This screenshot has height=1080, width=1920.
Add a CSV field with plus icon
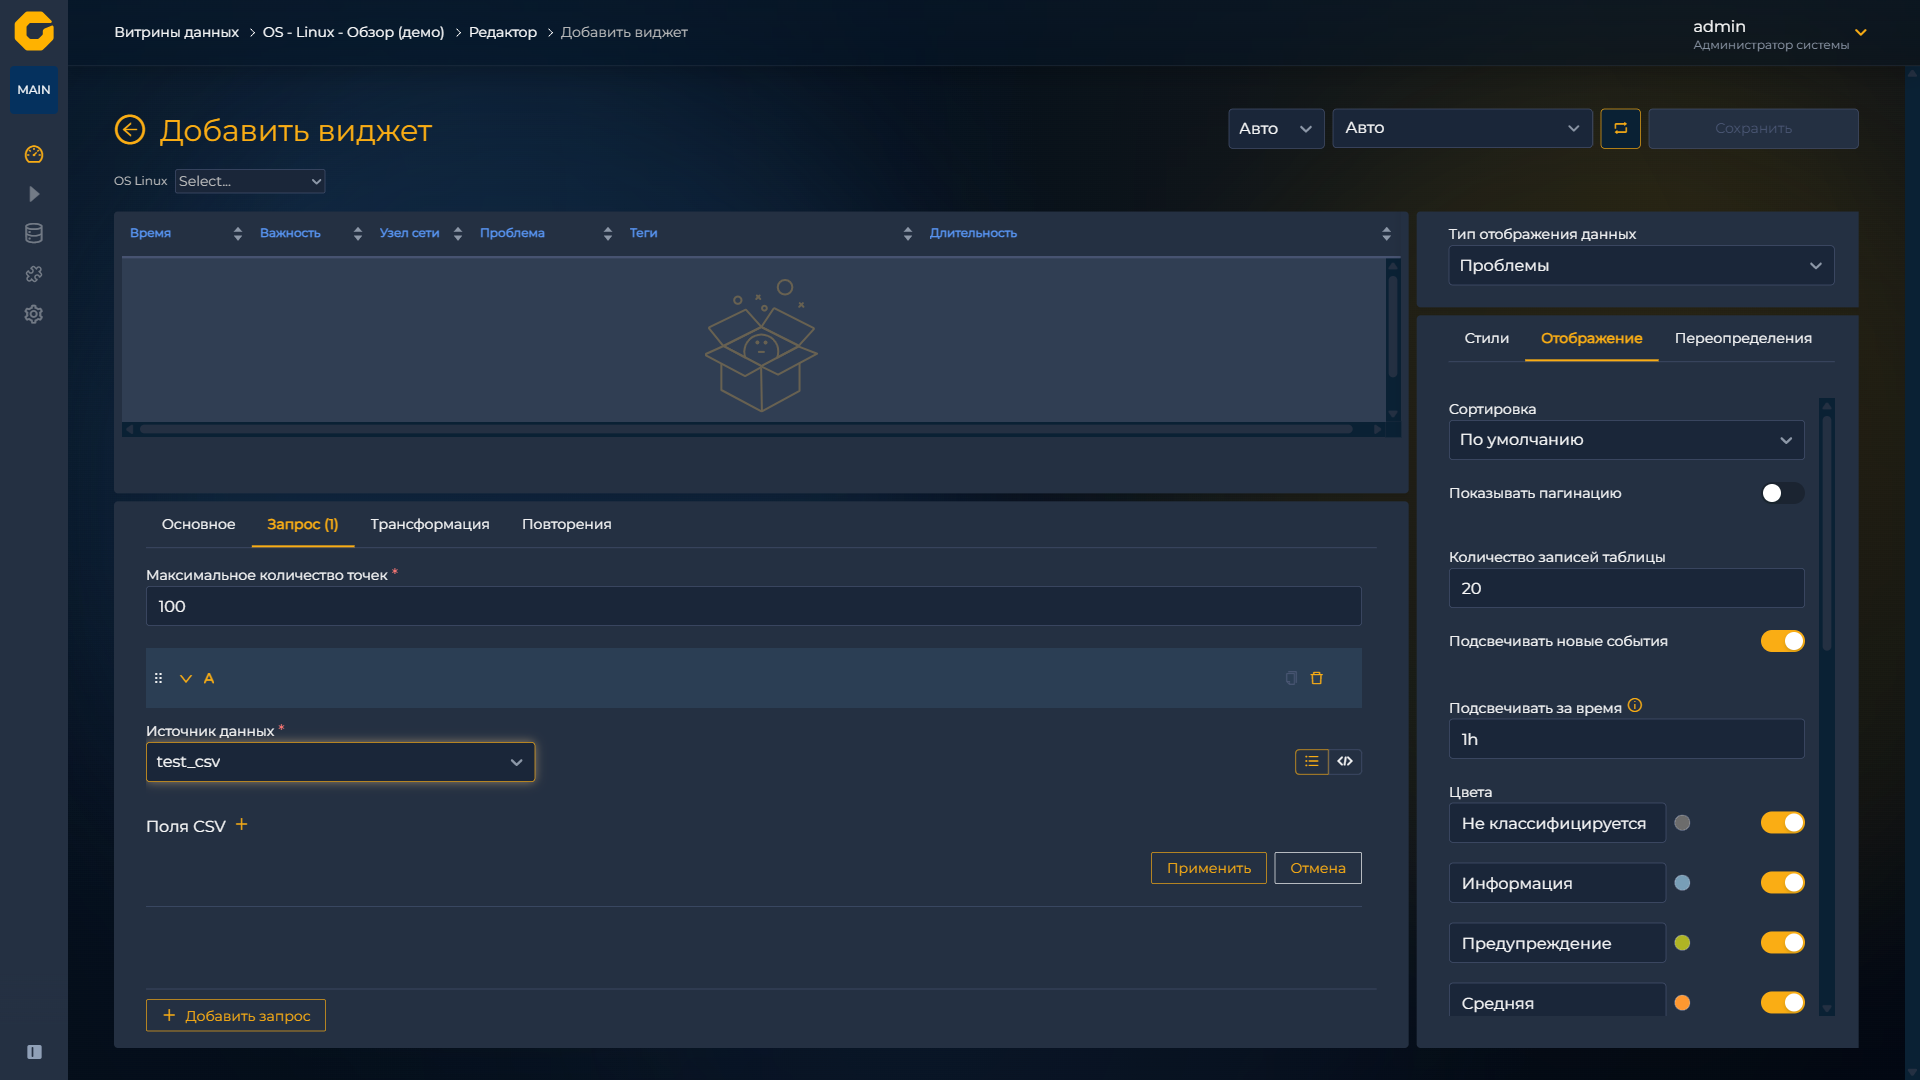tap(241, 825)
